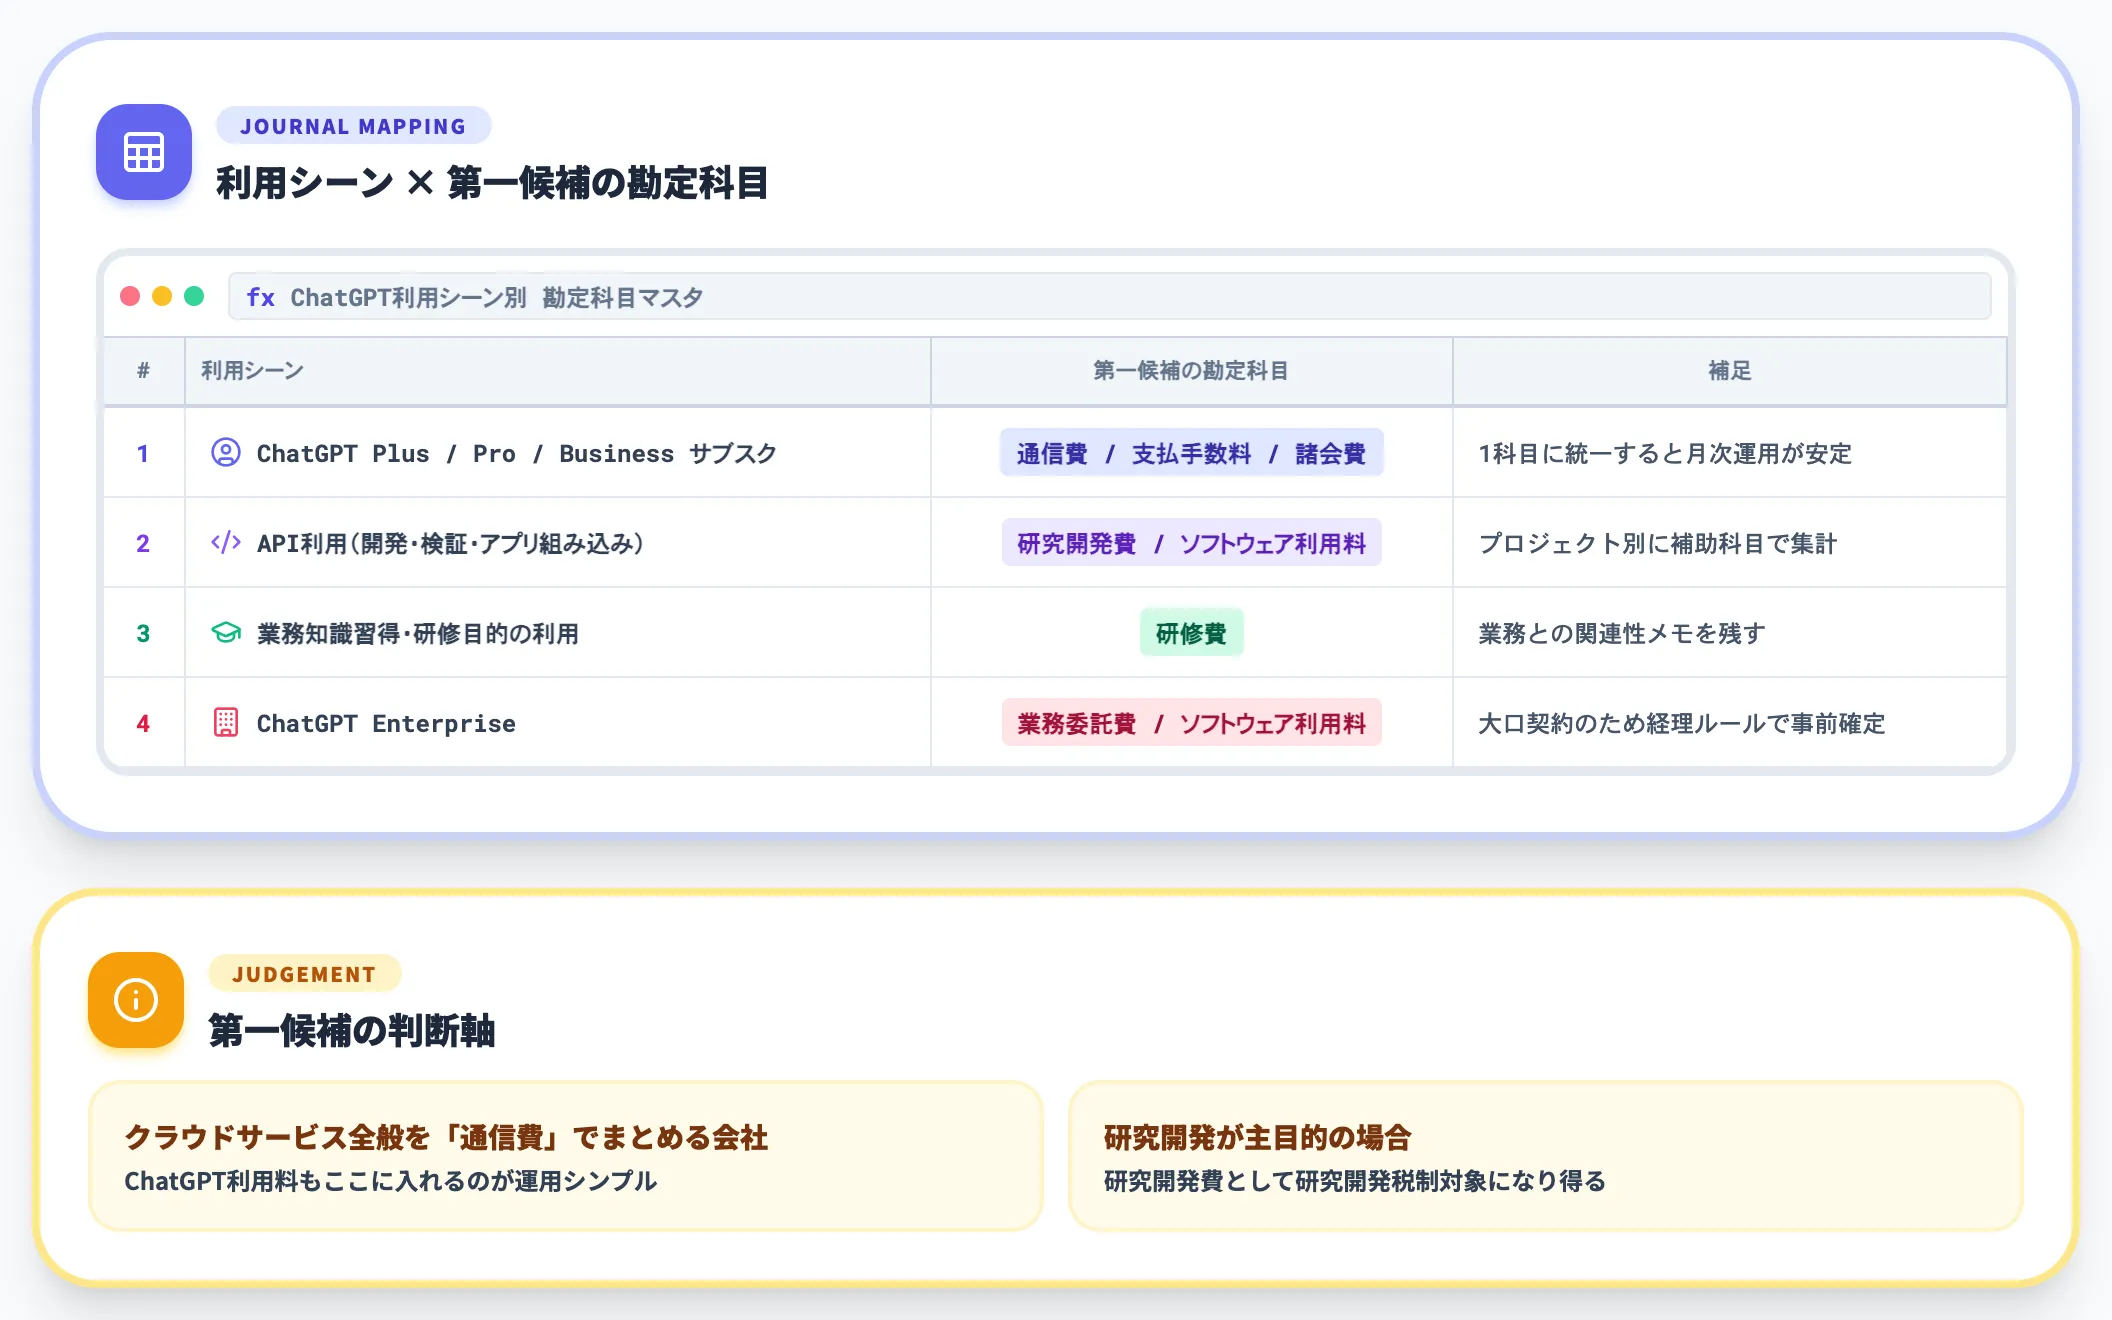The width and height of the screenshot is (2112, 1320).
Task: Click the building icon beside ChatGPT Enterprise
Action: tap(226, 723)
